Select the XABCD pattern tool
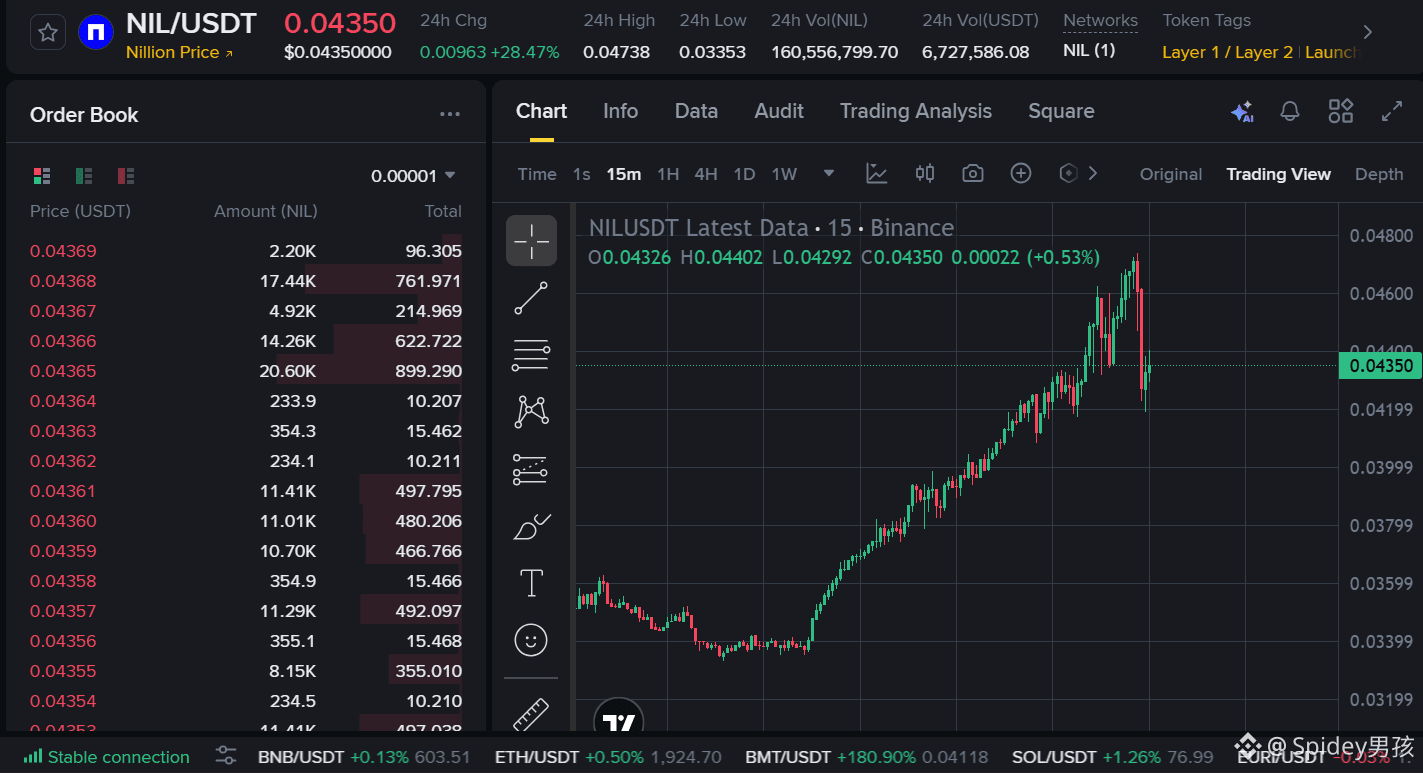The height and width of the screenshot is (773, 1423). tap(531, 412)
